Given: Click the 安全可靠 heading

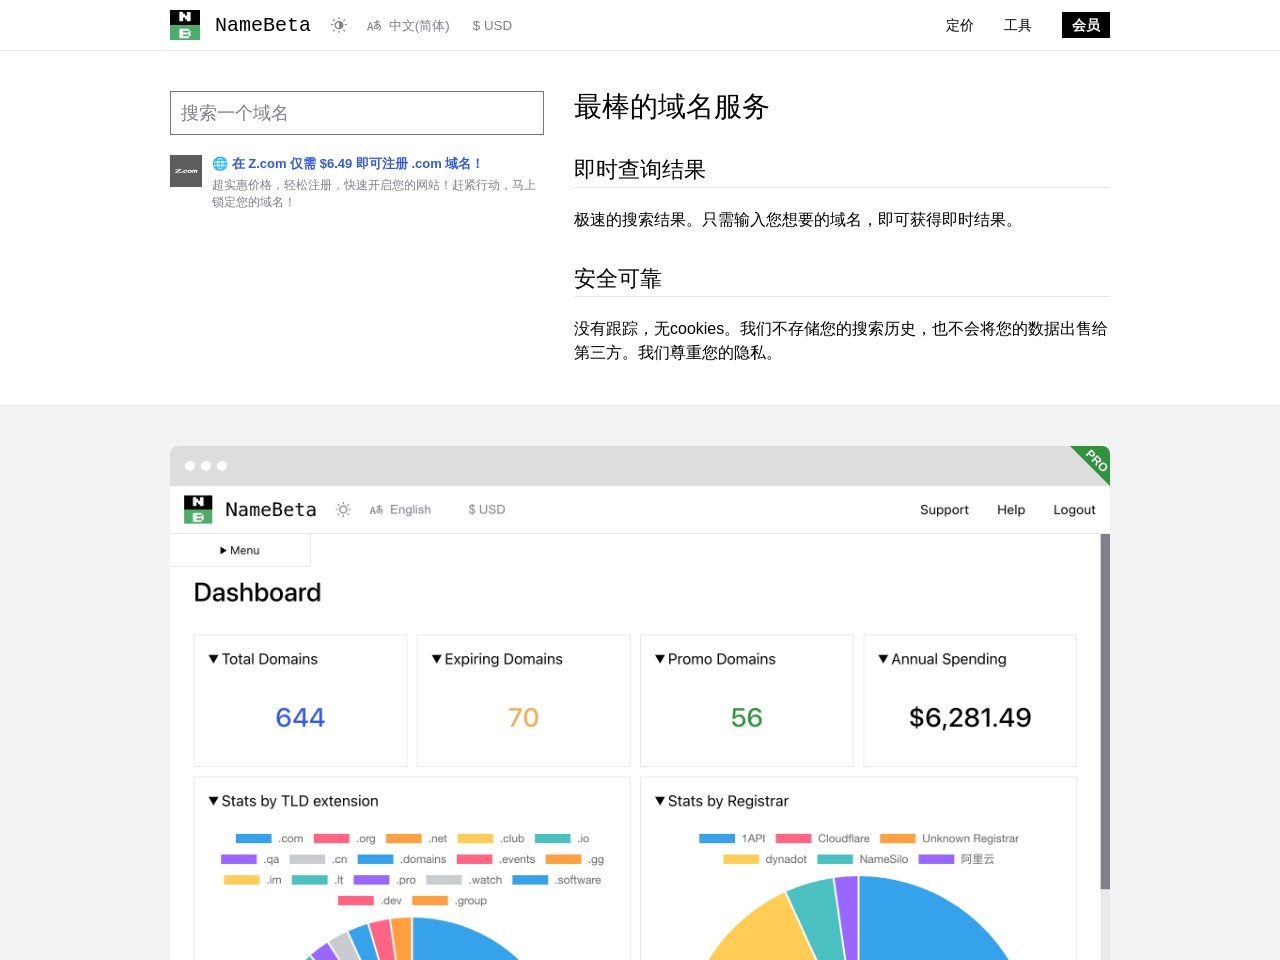Looking at the screenshot, I should pos(618,278).
